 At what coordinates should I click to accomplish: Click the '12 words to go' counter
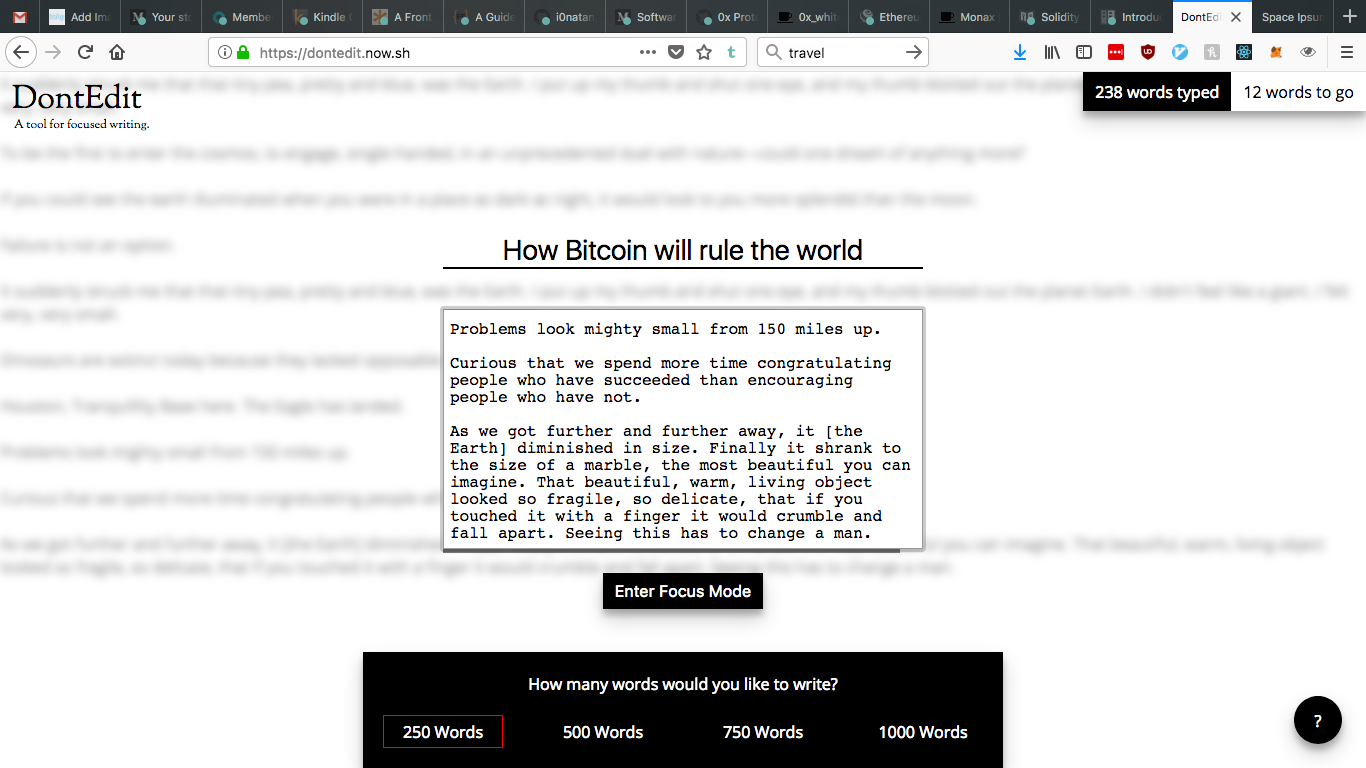click(1298, 92)
